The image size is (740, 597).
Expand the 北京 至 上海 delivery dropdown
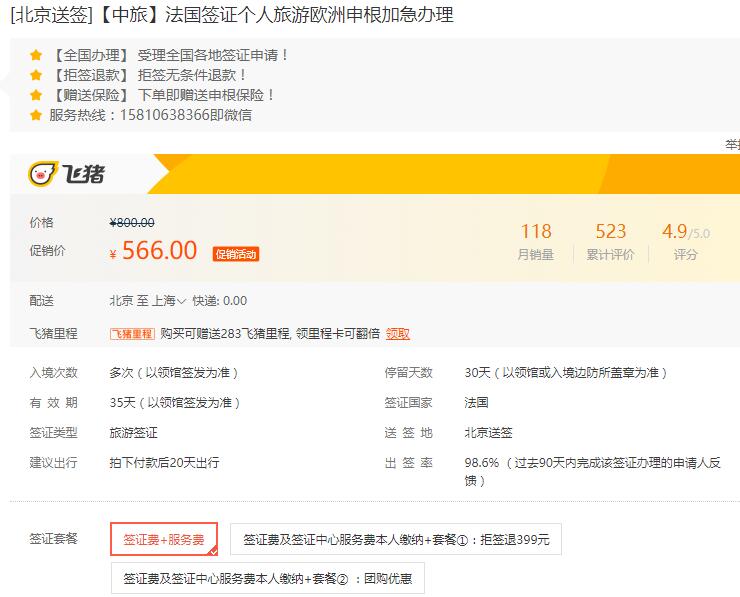[x=148, y=301]
